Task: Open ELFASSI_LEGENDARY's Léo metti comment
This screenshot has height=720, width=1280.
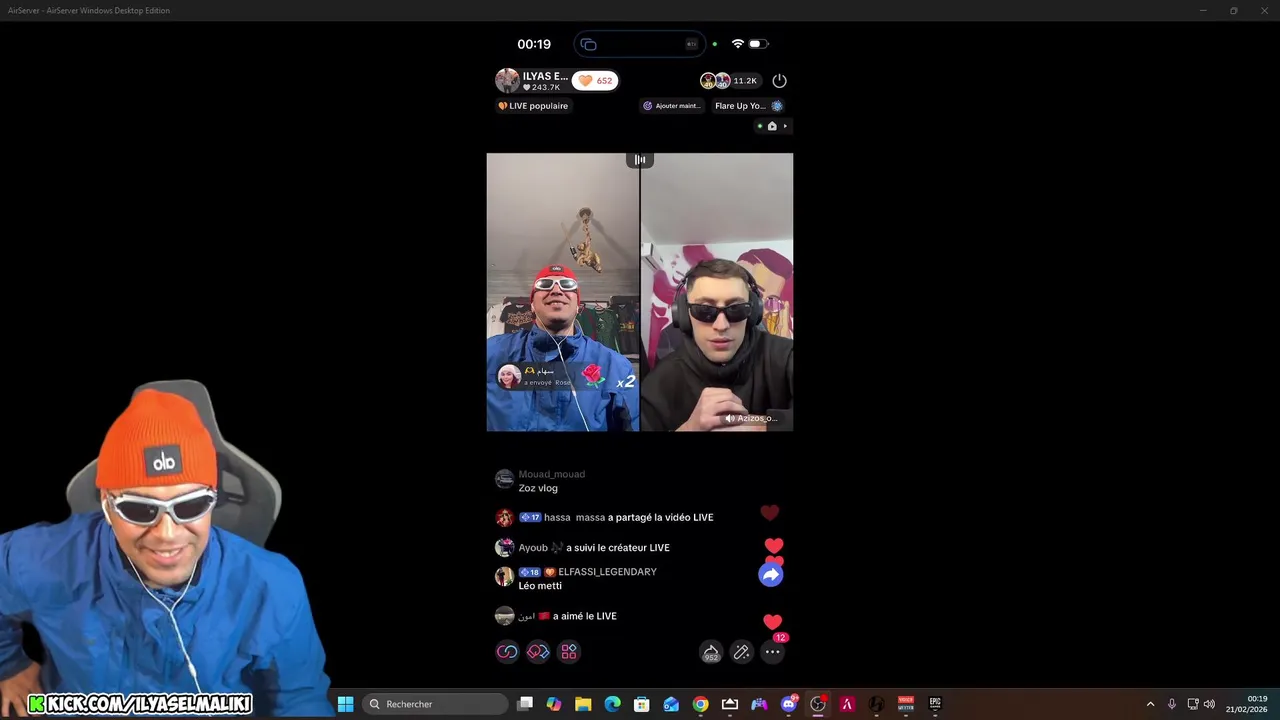Action: click(576, 578)
